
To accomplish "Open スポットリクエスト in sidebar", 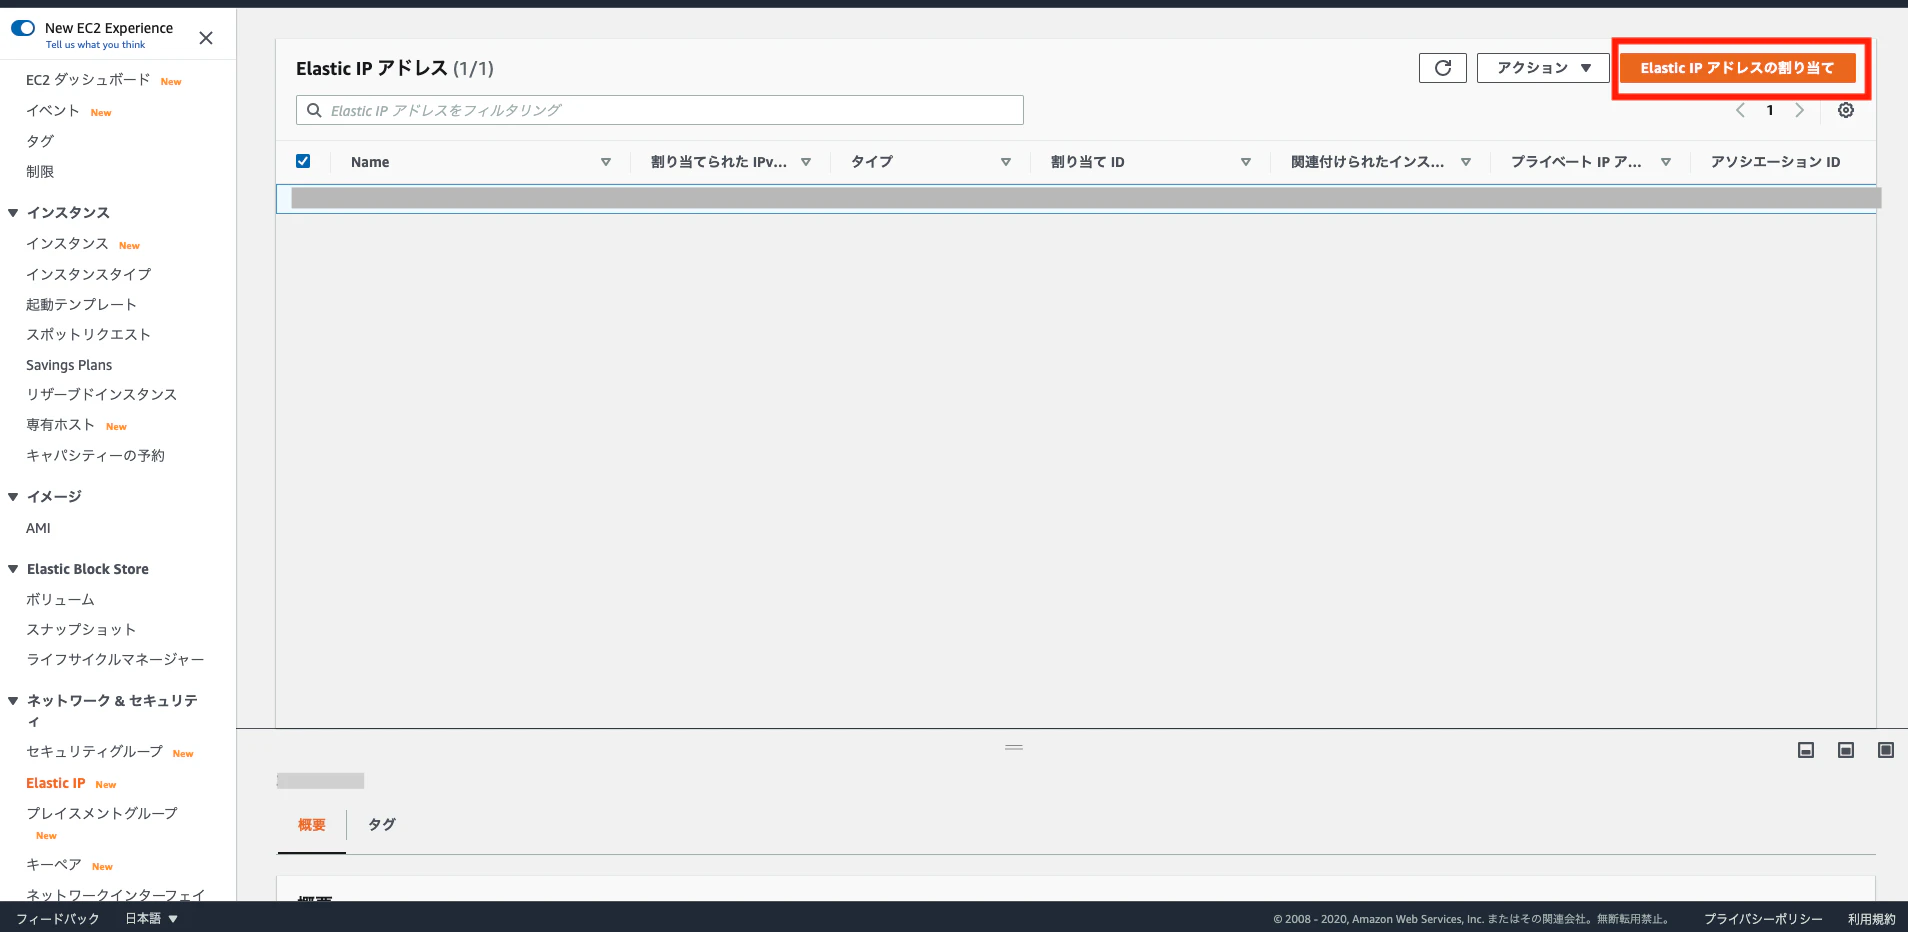I will point(88,334).
